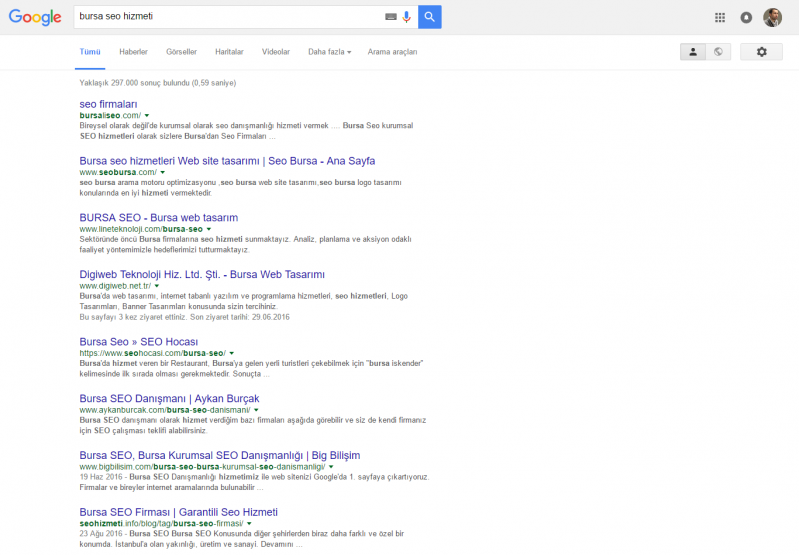Screen dimensions: 799x555
Task: Expand arrow next to www.digiweb.net.tr URL
Action: pyautogui.click(x=156, y=286)
